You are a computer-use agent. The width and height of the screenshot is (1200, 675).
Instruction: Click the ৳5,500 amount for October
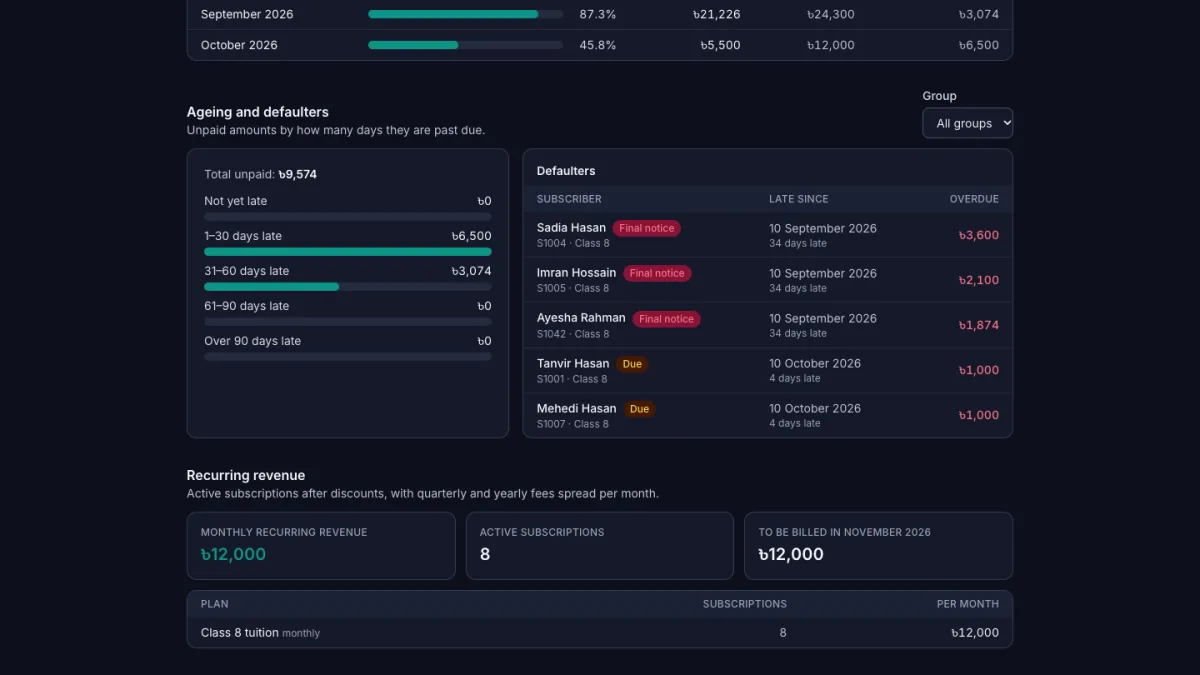[x=720, y=45]
